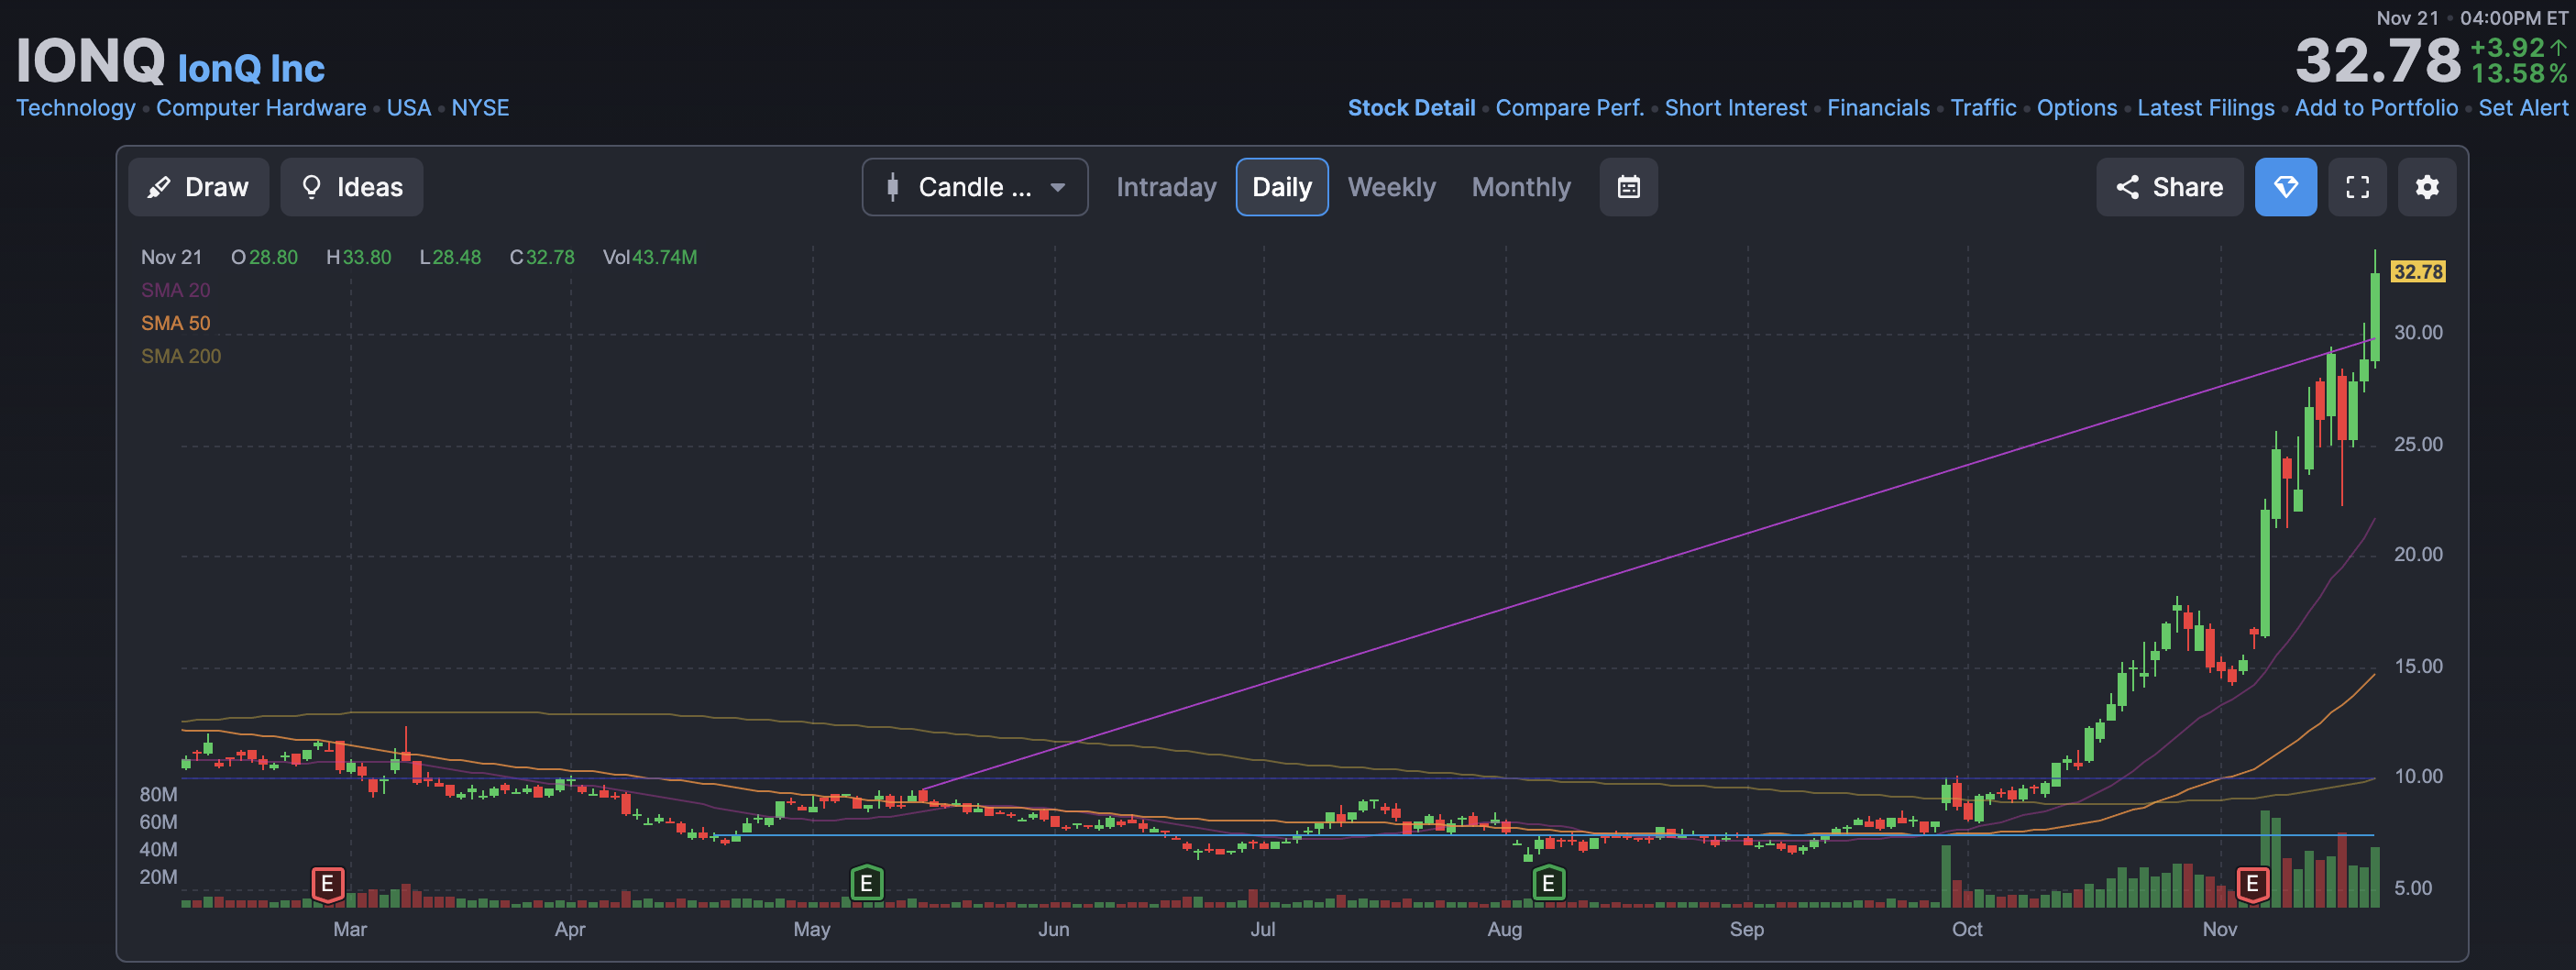Image resolution: width=2576 pixels, height=970 pixels.
Task: Click the August earnings E marker
Action: 1548,884
